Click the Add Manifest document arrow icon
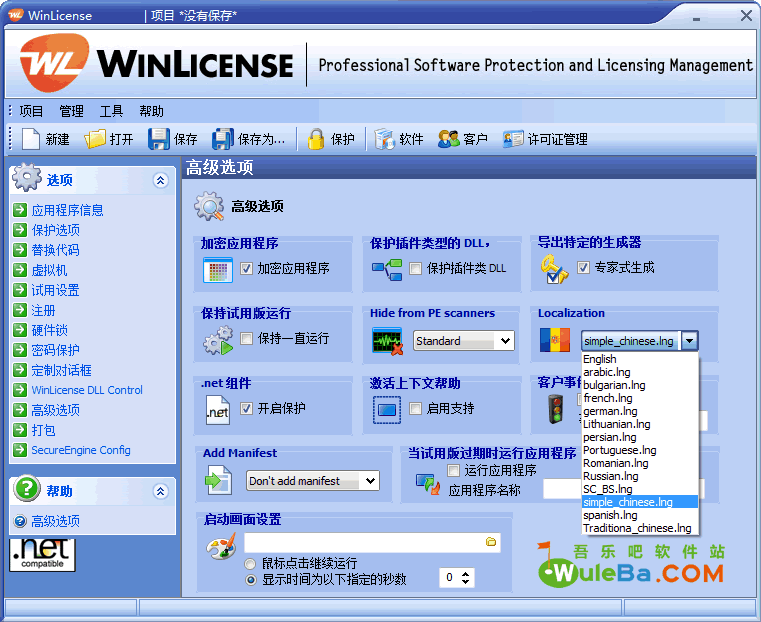 [x=219, y=480]
